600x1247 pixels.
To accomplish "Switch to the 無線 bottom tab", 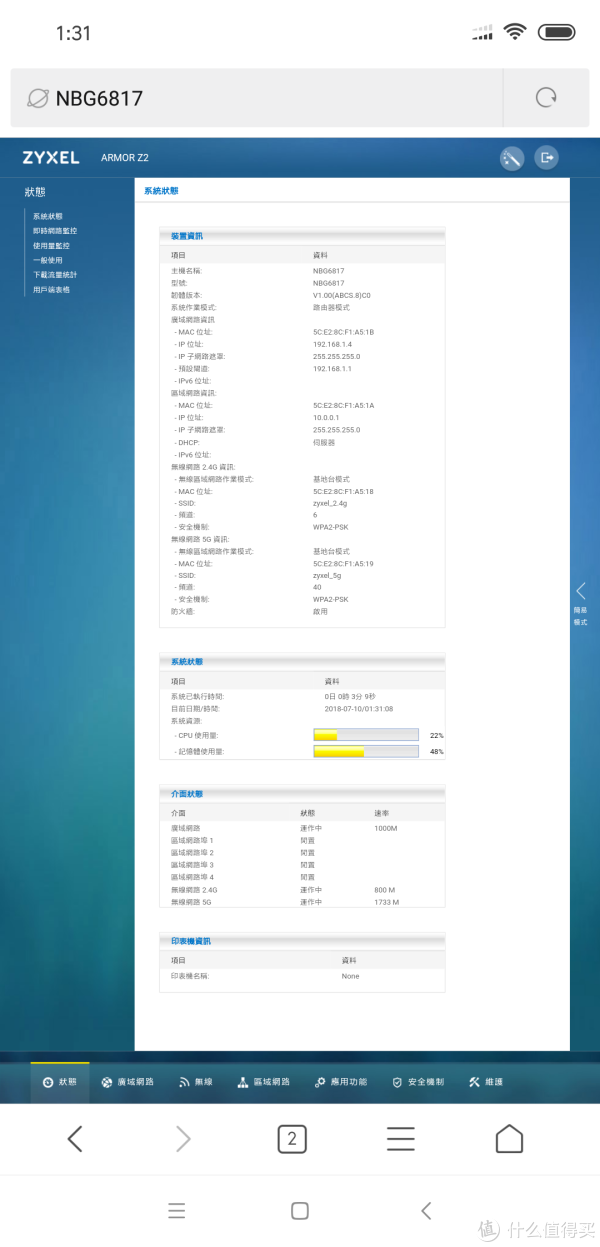I will 196,1082.
